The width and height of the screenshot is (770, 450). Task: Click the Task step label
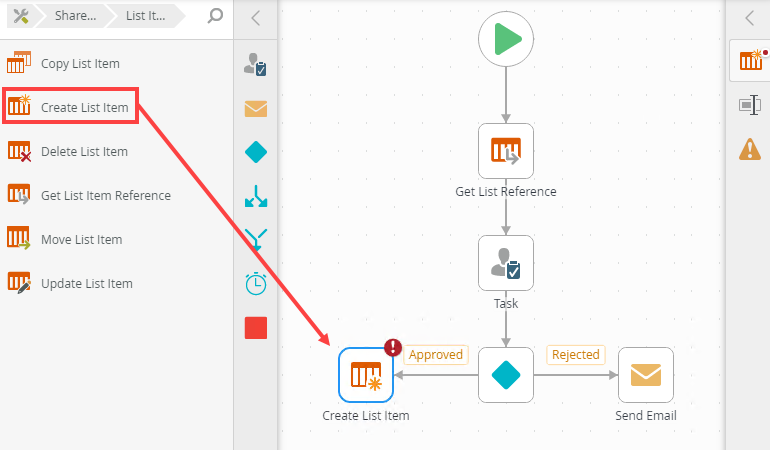click(506, 304)
